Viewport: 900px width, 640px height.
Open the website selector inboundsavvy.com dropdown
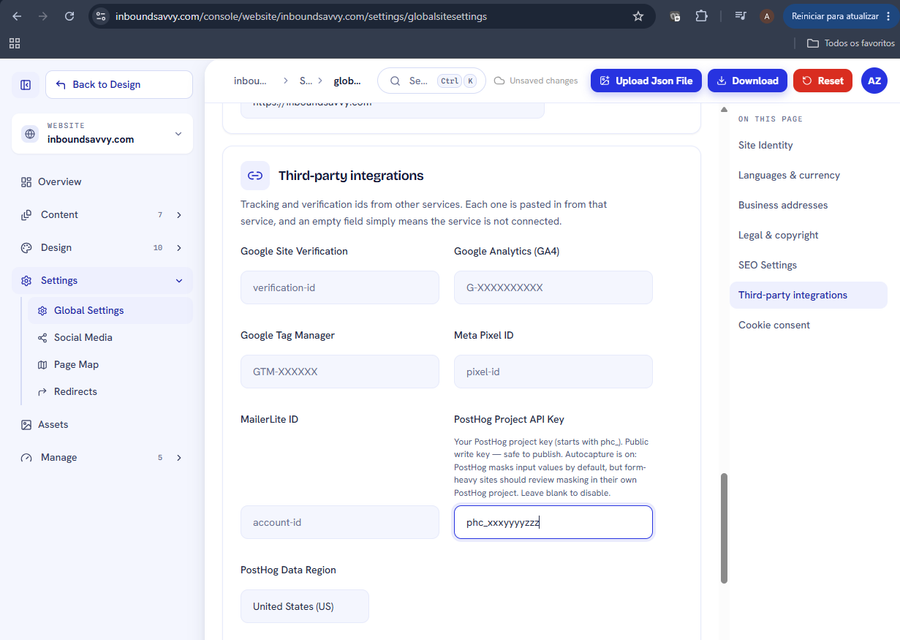point(102,134)
